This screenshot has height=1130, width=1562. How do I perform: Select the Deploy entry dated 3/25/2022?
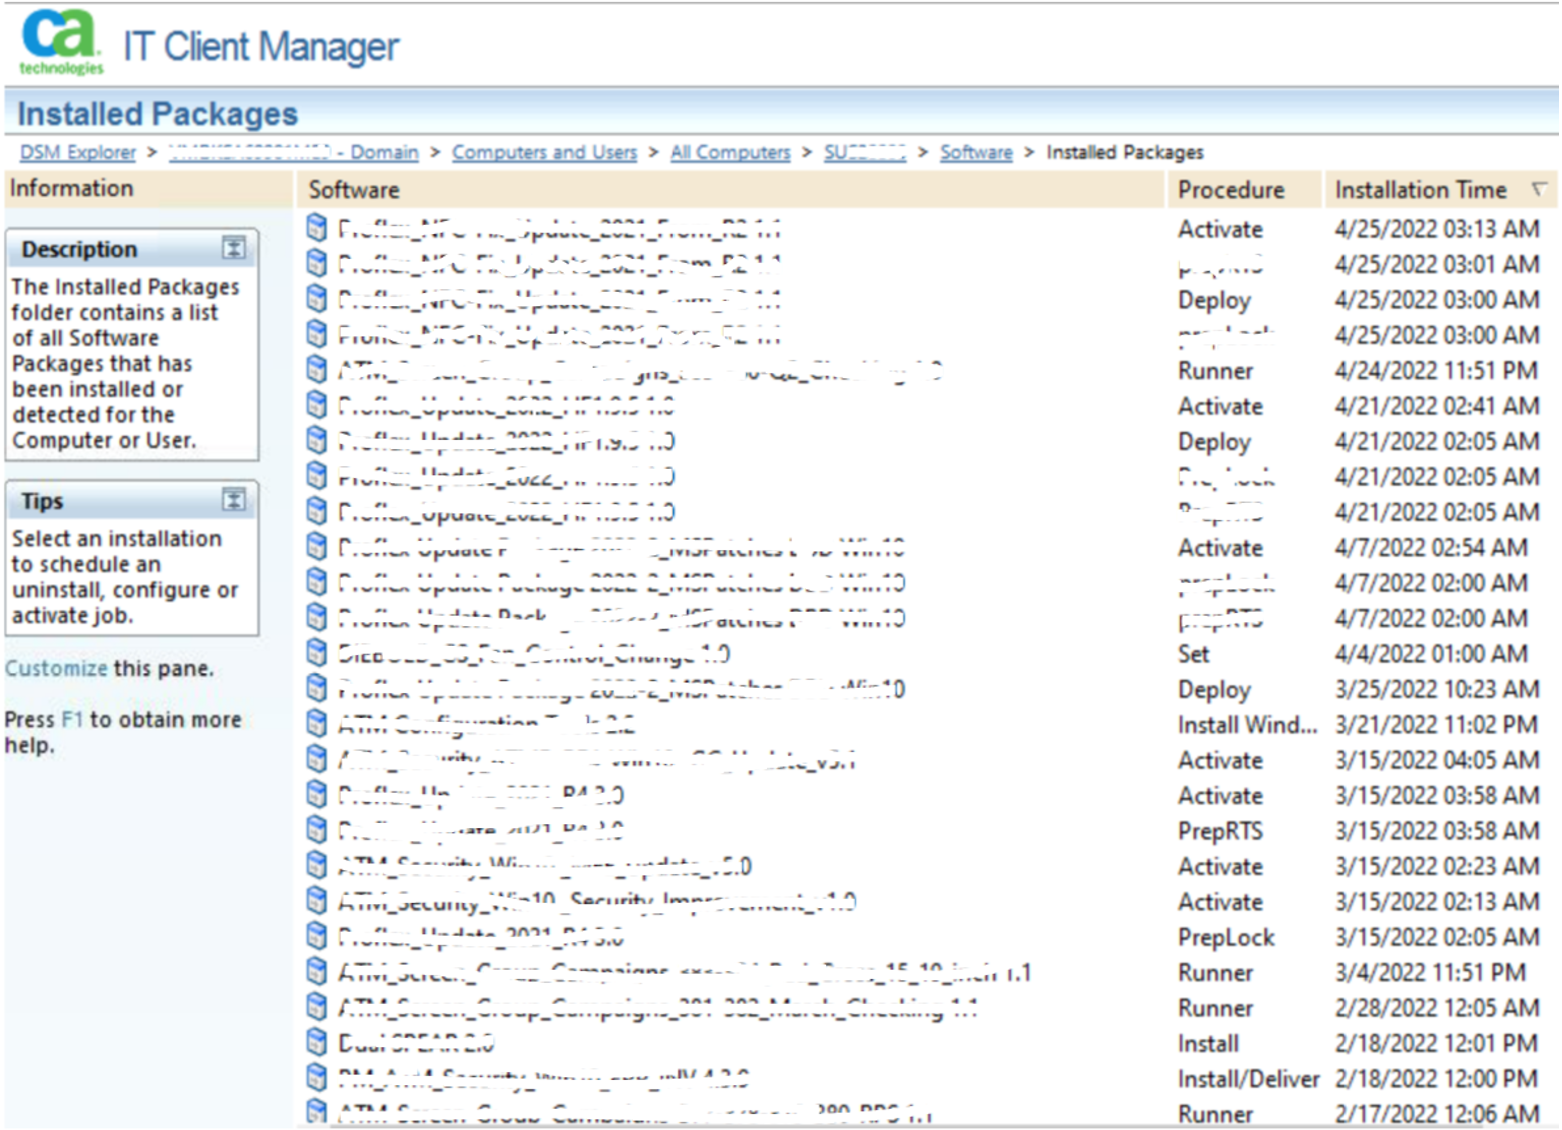coord(1214,690)
